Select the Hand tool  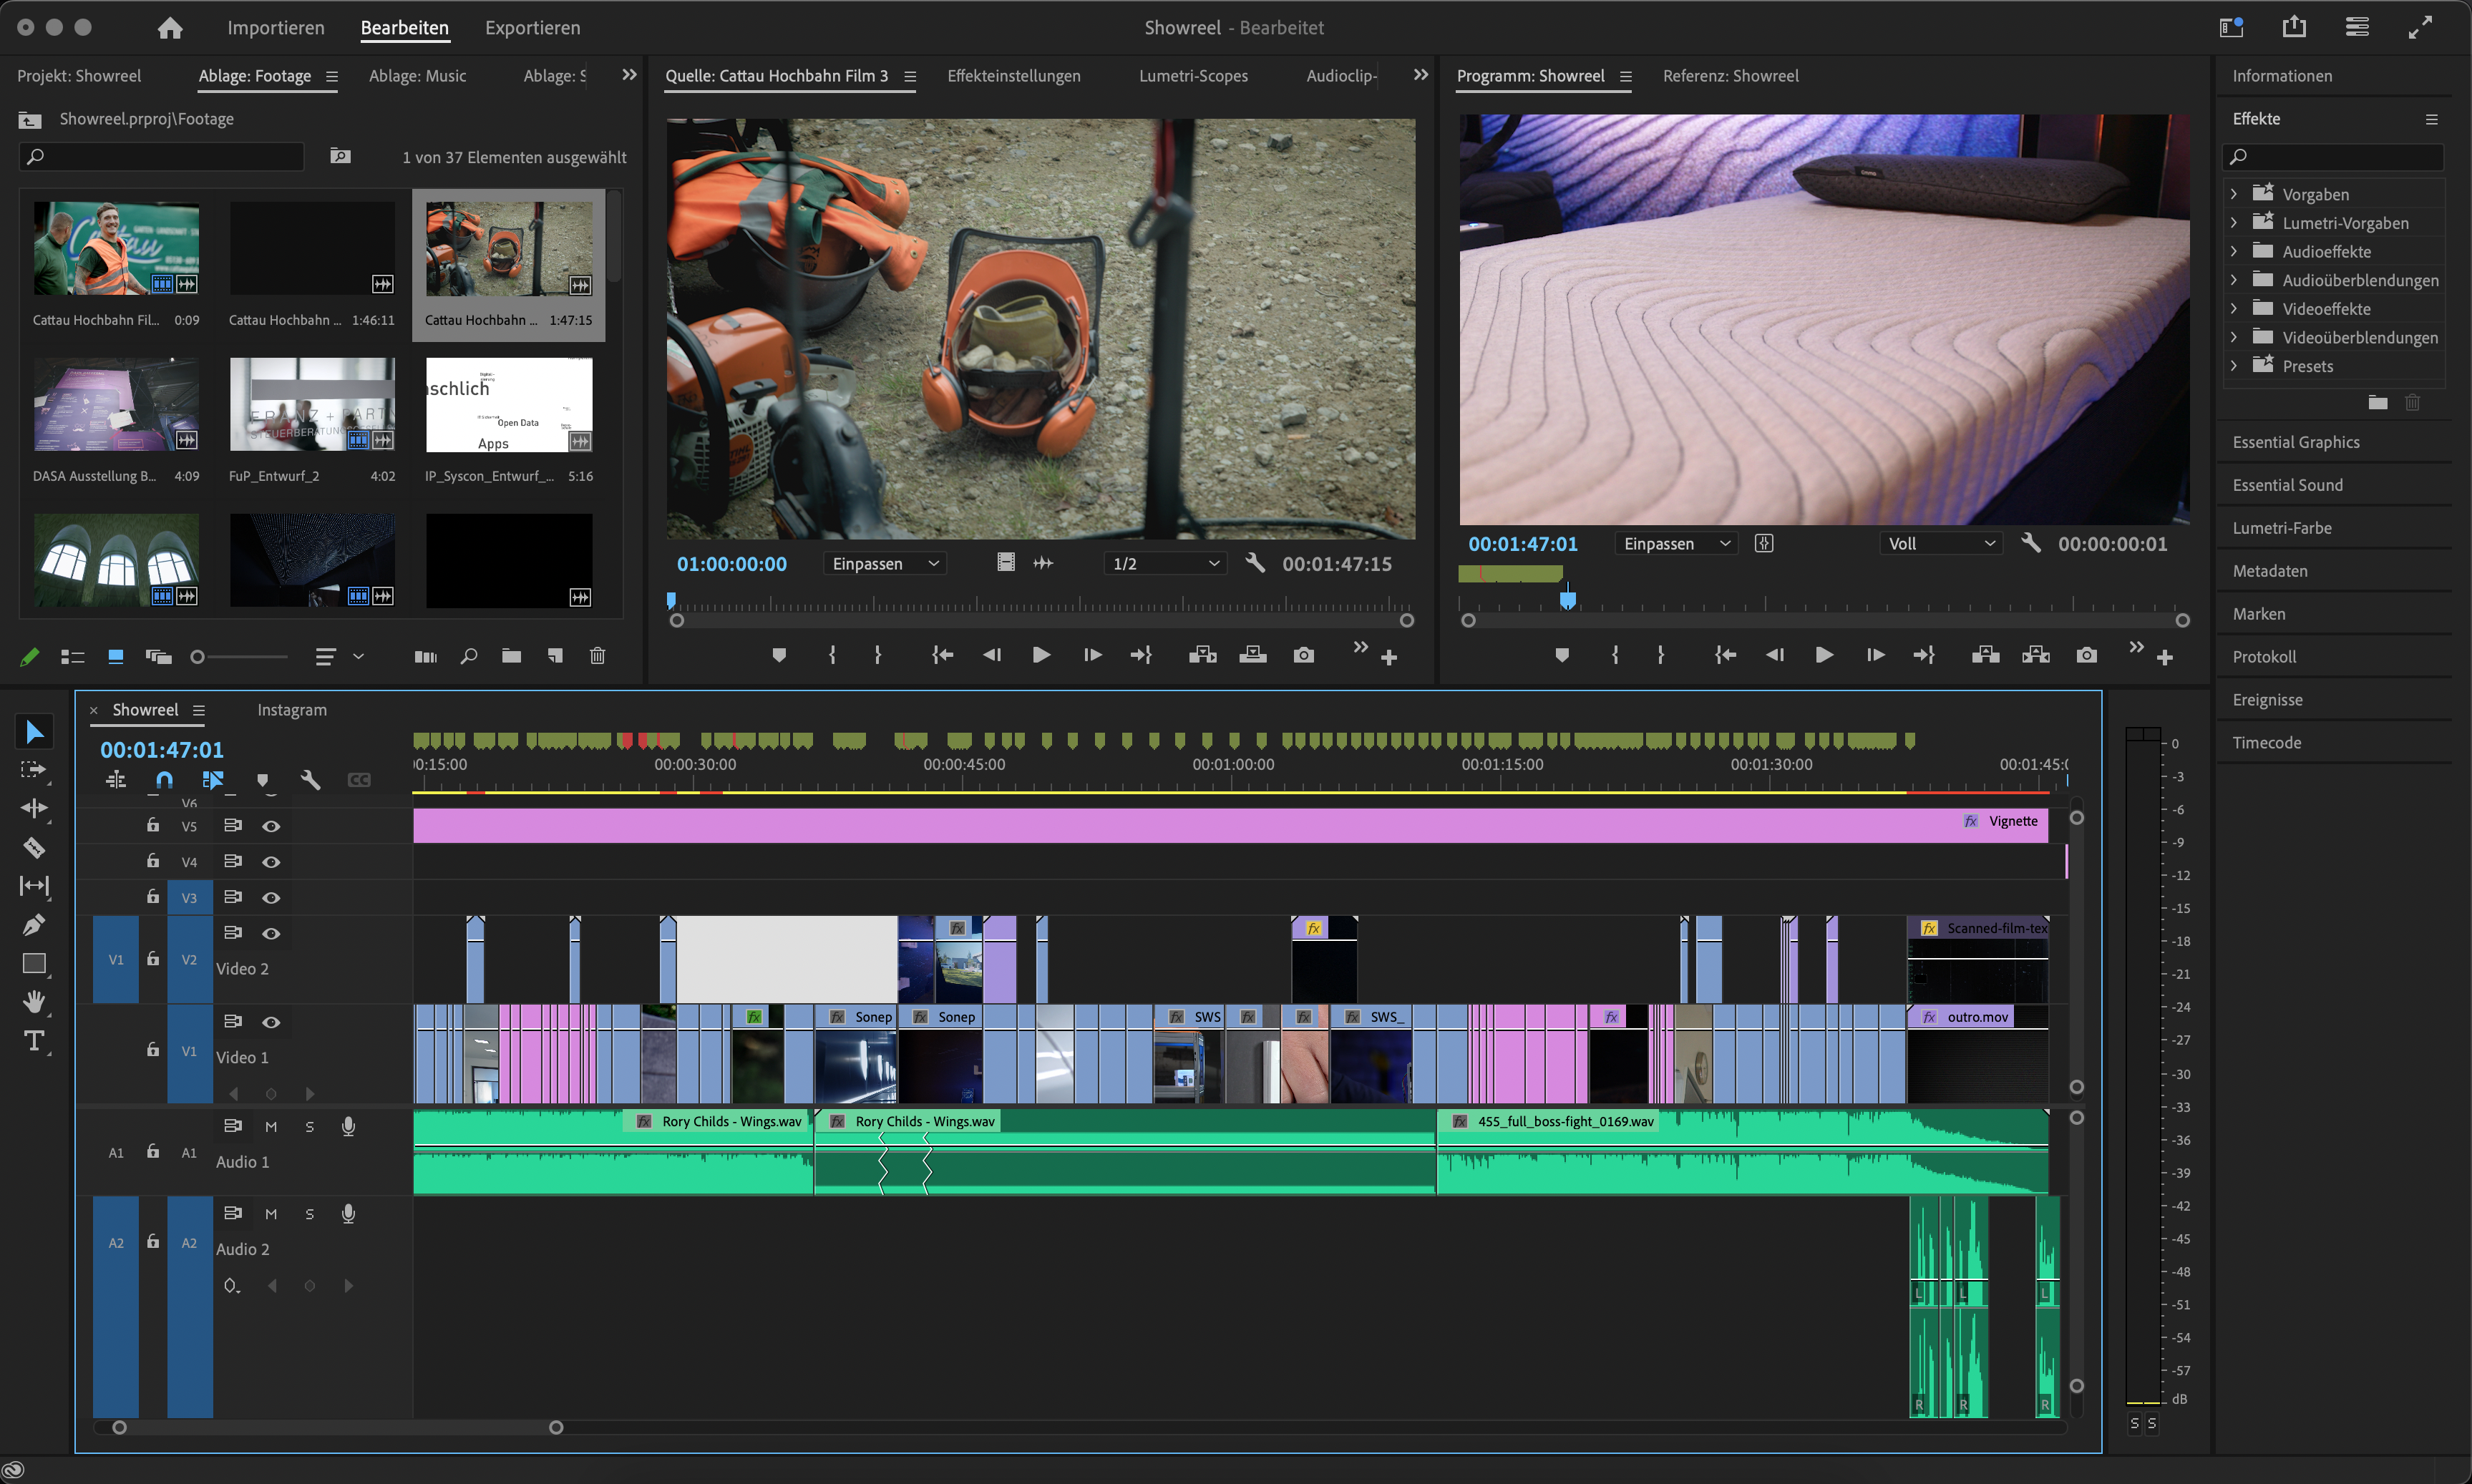point(34,1001)
